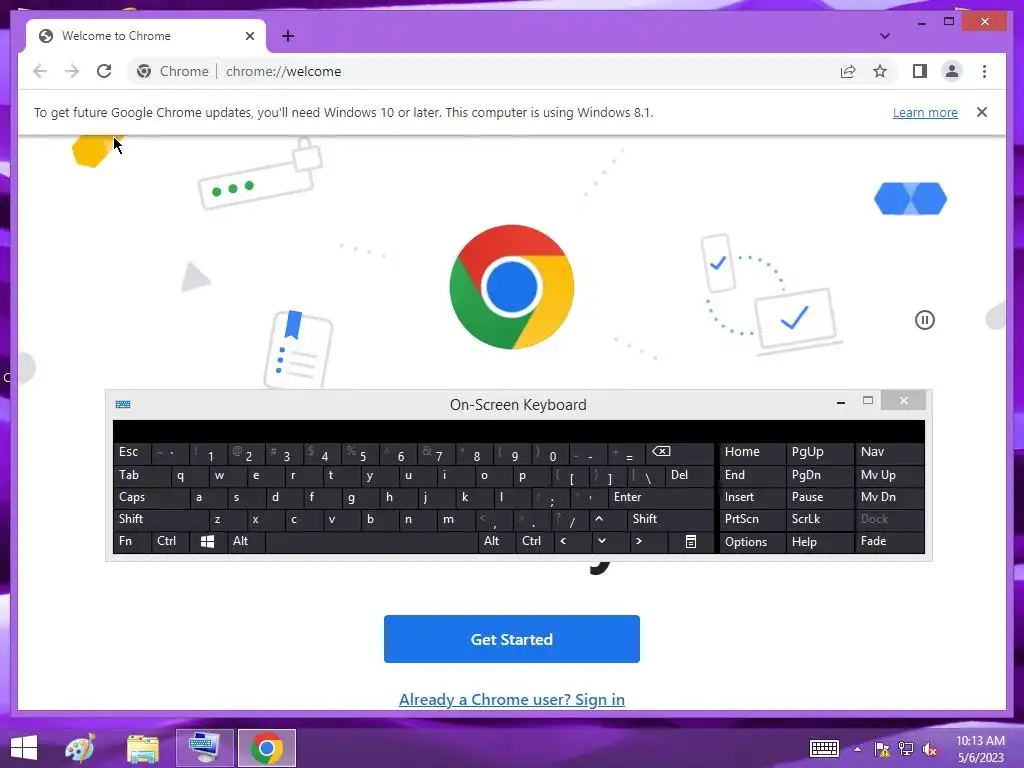The image size is (1024, 768).
Task: Toggle the ScrLk key on keyboard
Action: [x=819, y=519]
